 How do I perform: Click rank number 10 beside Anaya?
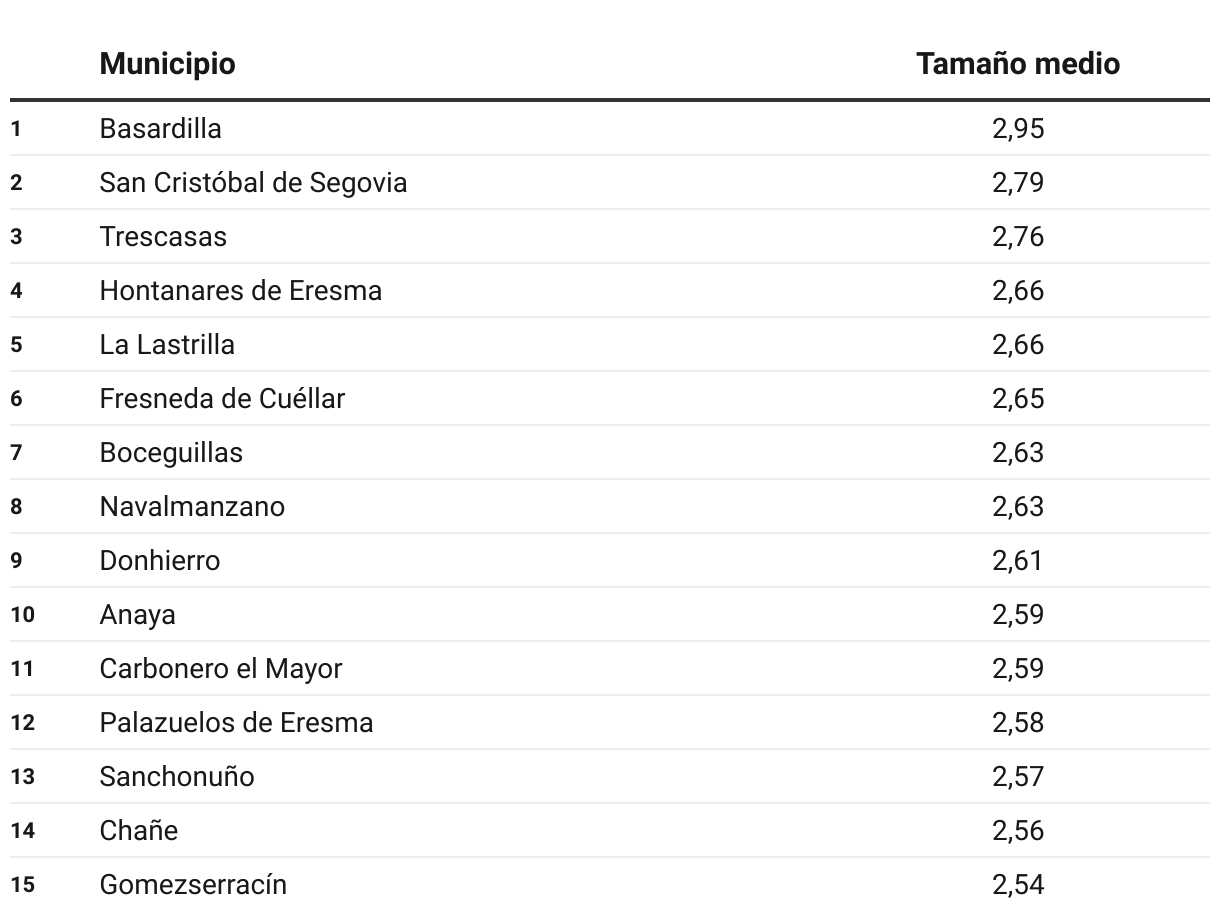click(22, 615)
